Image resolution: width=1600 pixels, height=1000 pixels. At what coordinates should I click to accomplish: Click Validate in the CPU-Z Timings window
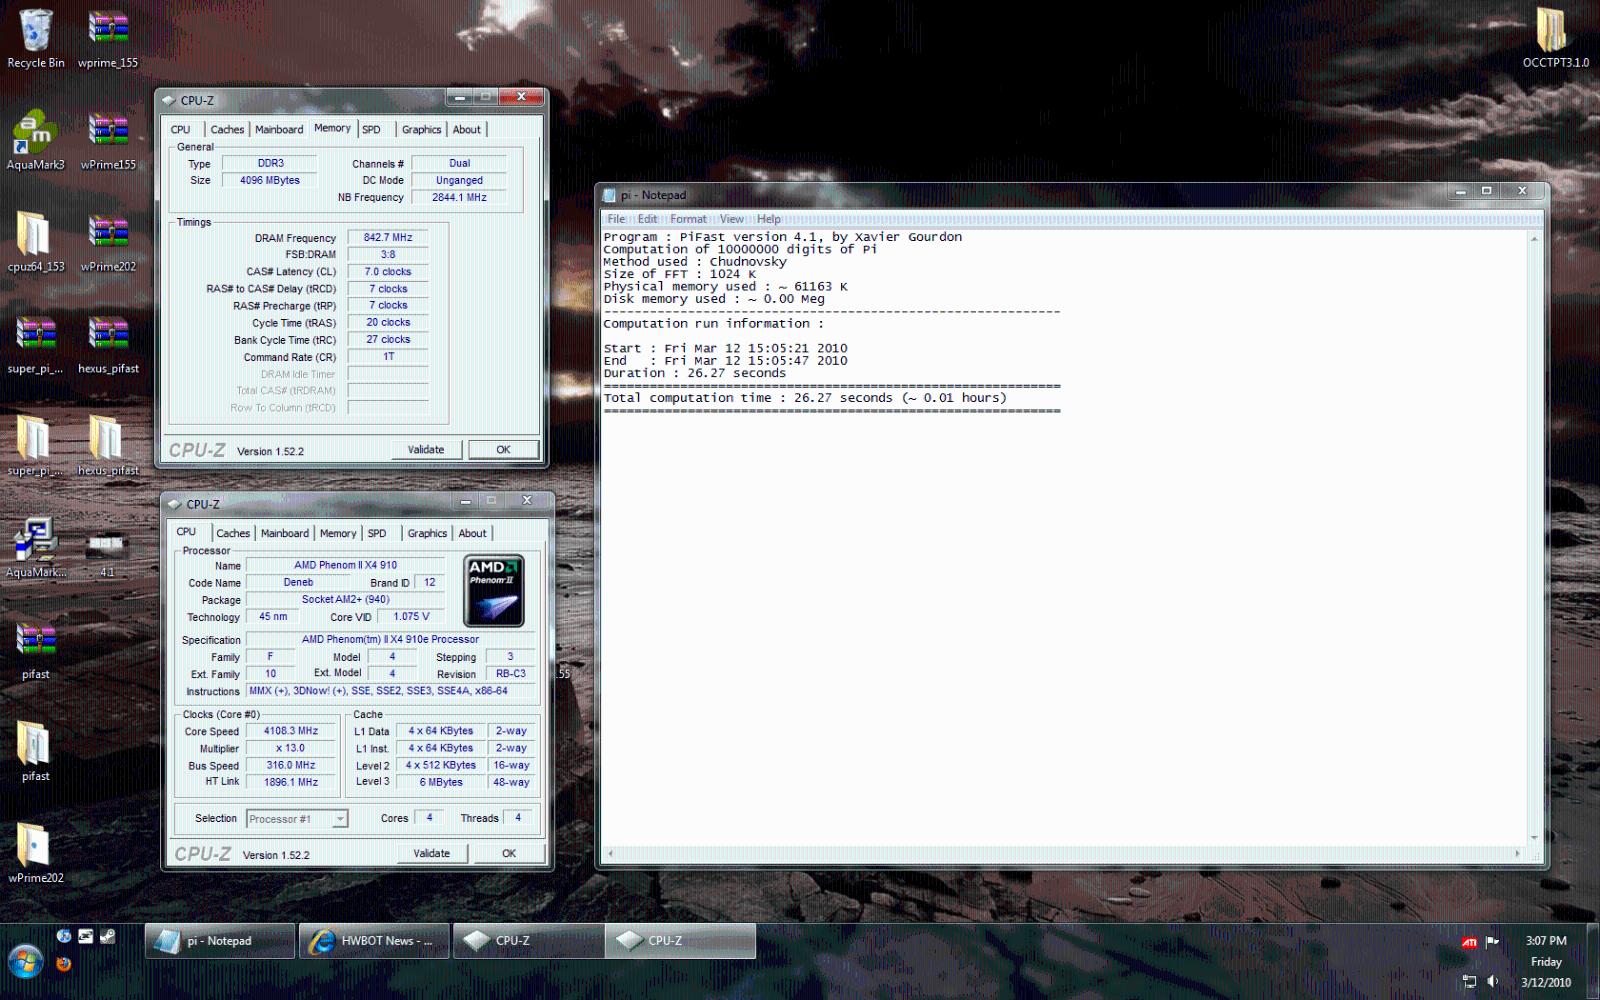426,450
